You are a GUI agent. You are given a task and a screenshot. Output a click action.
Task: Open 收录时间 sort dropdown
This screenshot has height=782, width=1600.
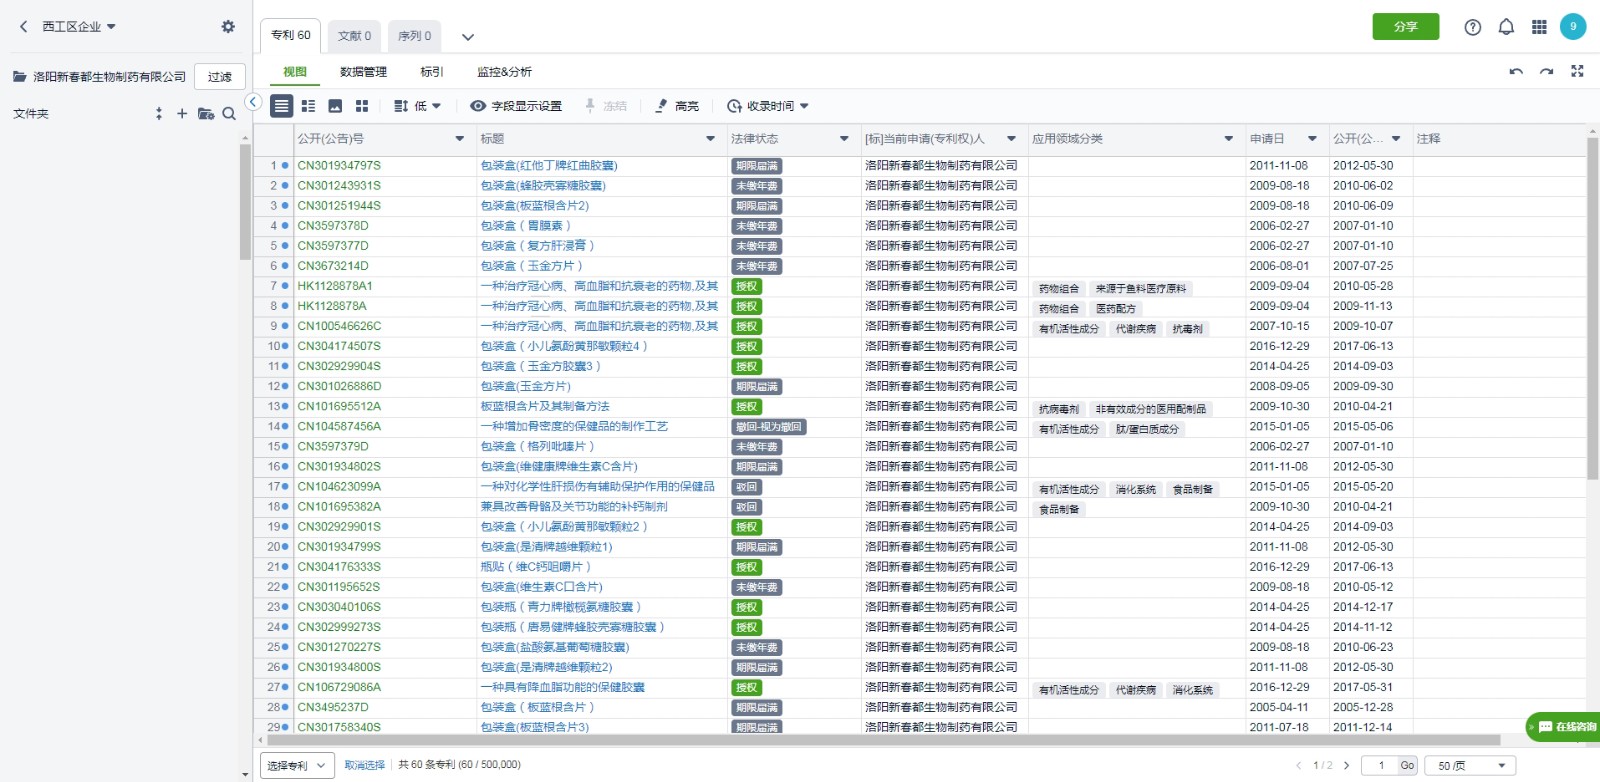click(x=768, y=106)
